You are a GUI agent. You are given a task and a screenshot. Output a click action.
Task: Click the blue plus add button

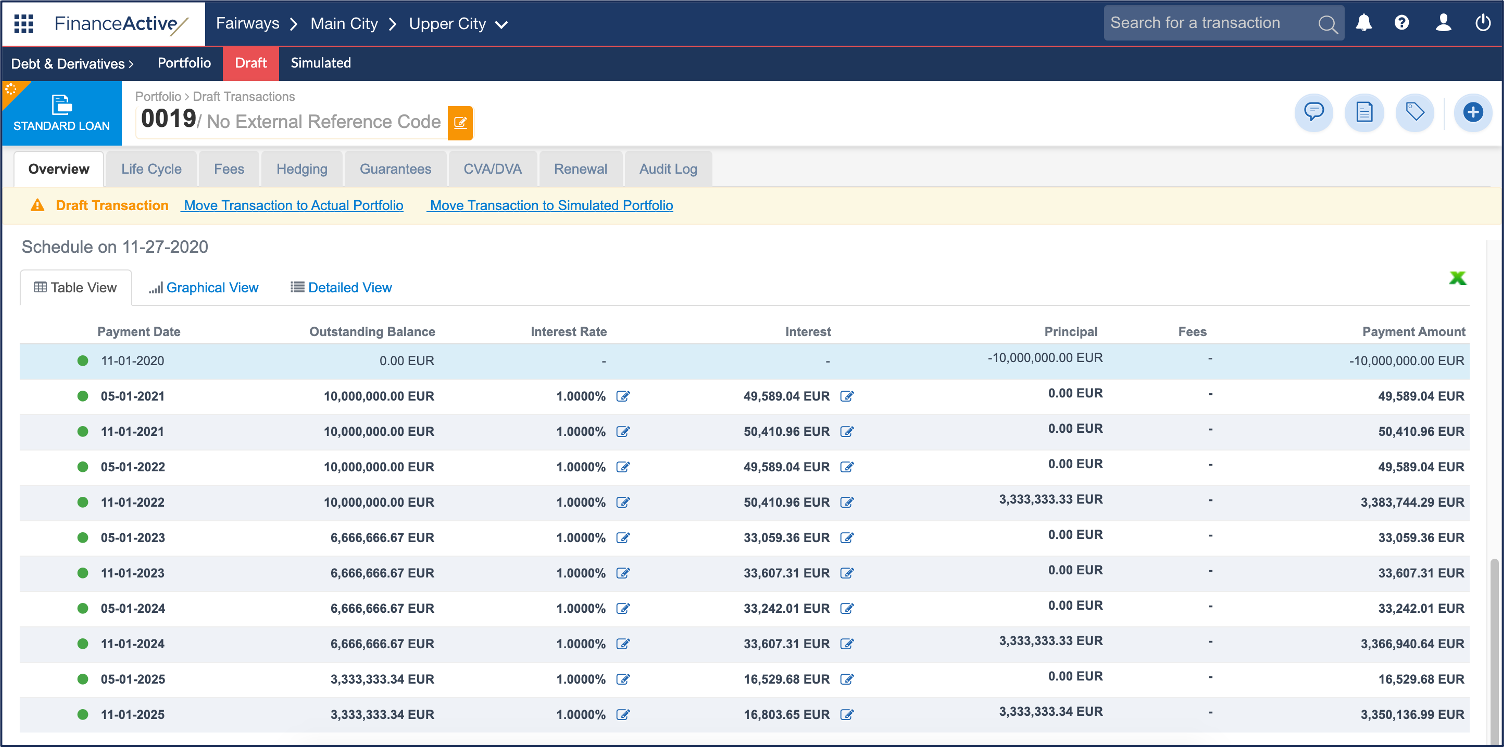[x=1472, y=113]
